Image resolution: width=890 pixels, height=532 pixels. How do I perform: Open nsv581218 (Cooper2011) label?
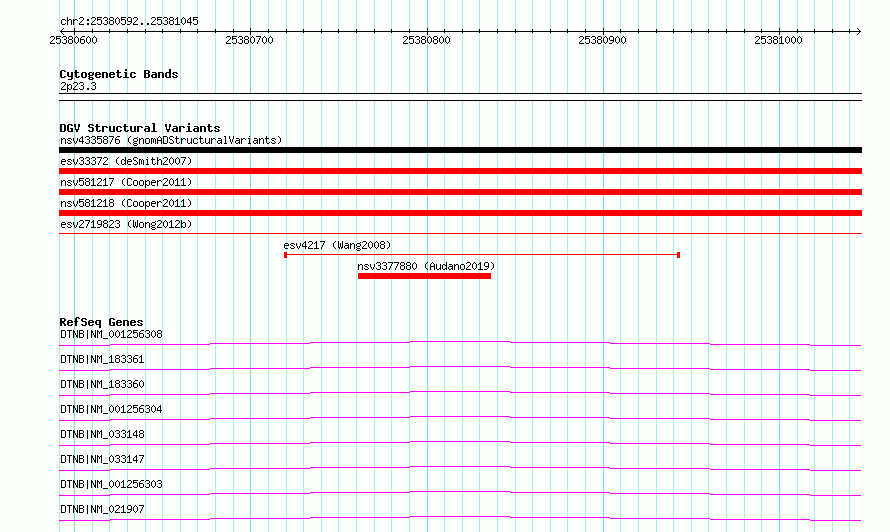[126, 203]
